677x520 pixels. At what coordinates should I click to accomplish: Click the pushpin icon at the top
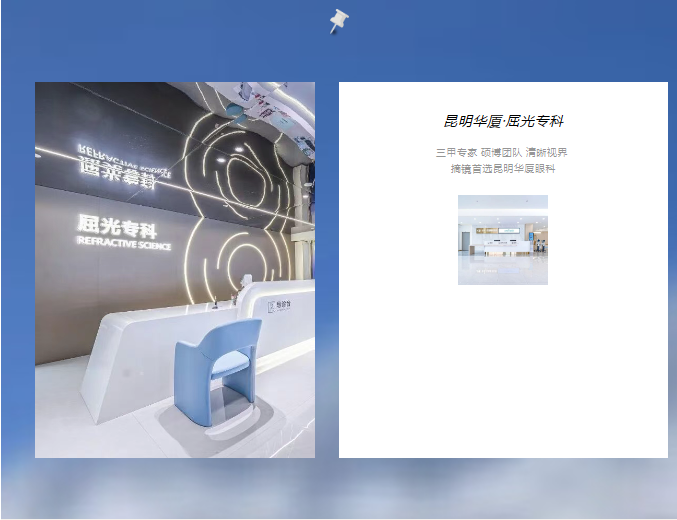click(x=339, y=21)
